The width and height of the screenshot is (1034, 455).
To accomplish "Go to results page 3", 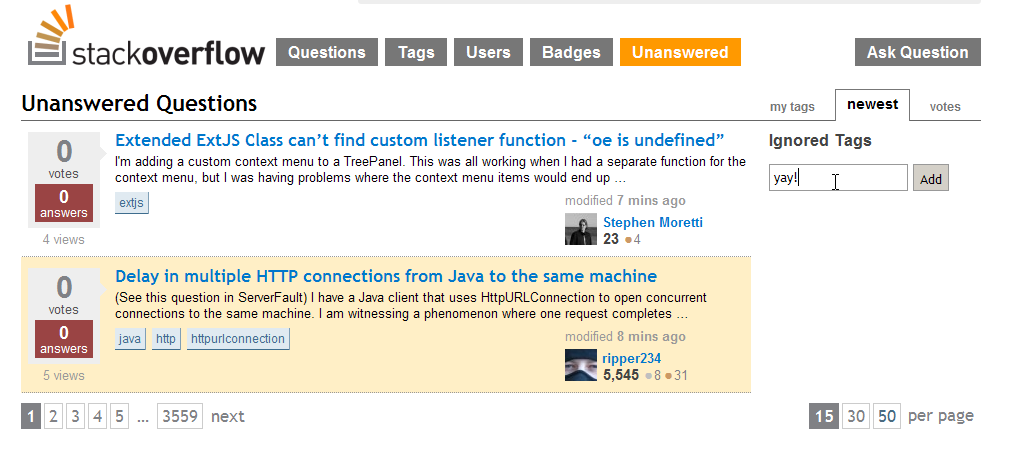I will coord(75,416).
